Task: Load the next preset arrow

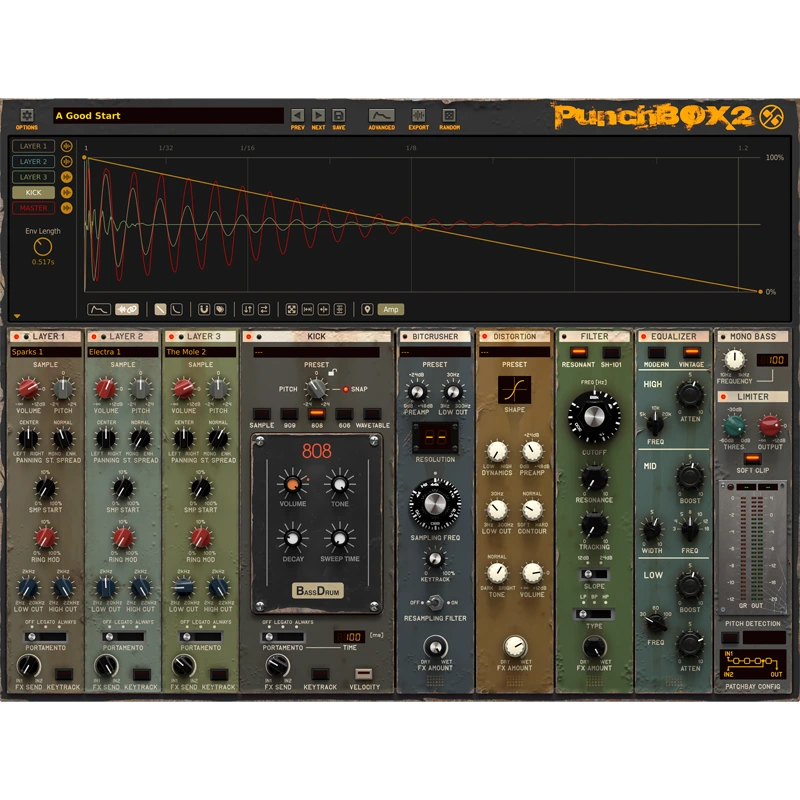Action: click(x=318, y=115)
